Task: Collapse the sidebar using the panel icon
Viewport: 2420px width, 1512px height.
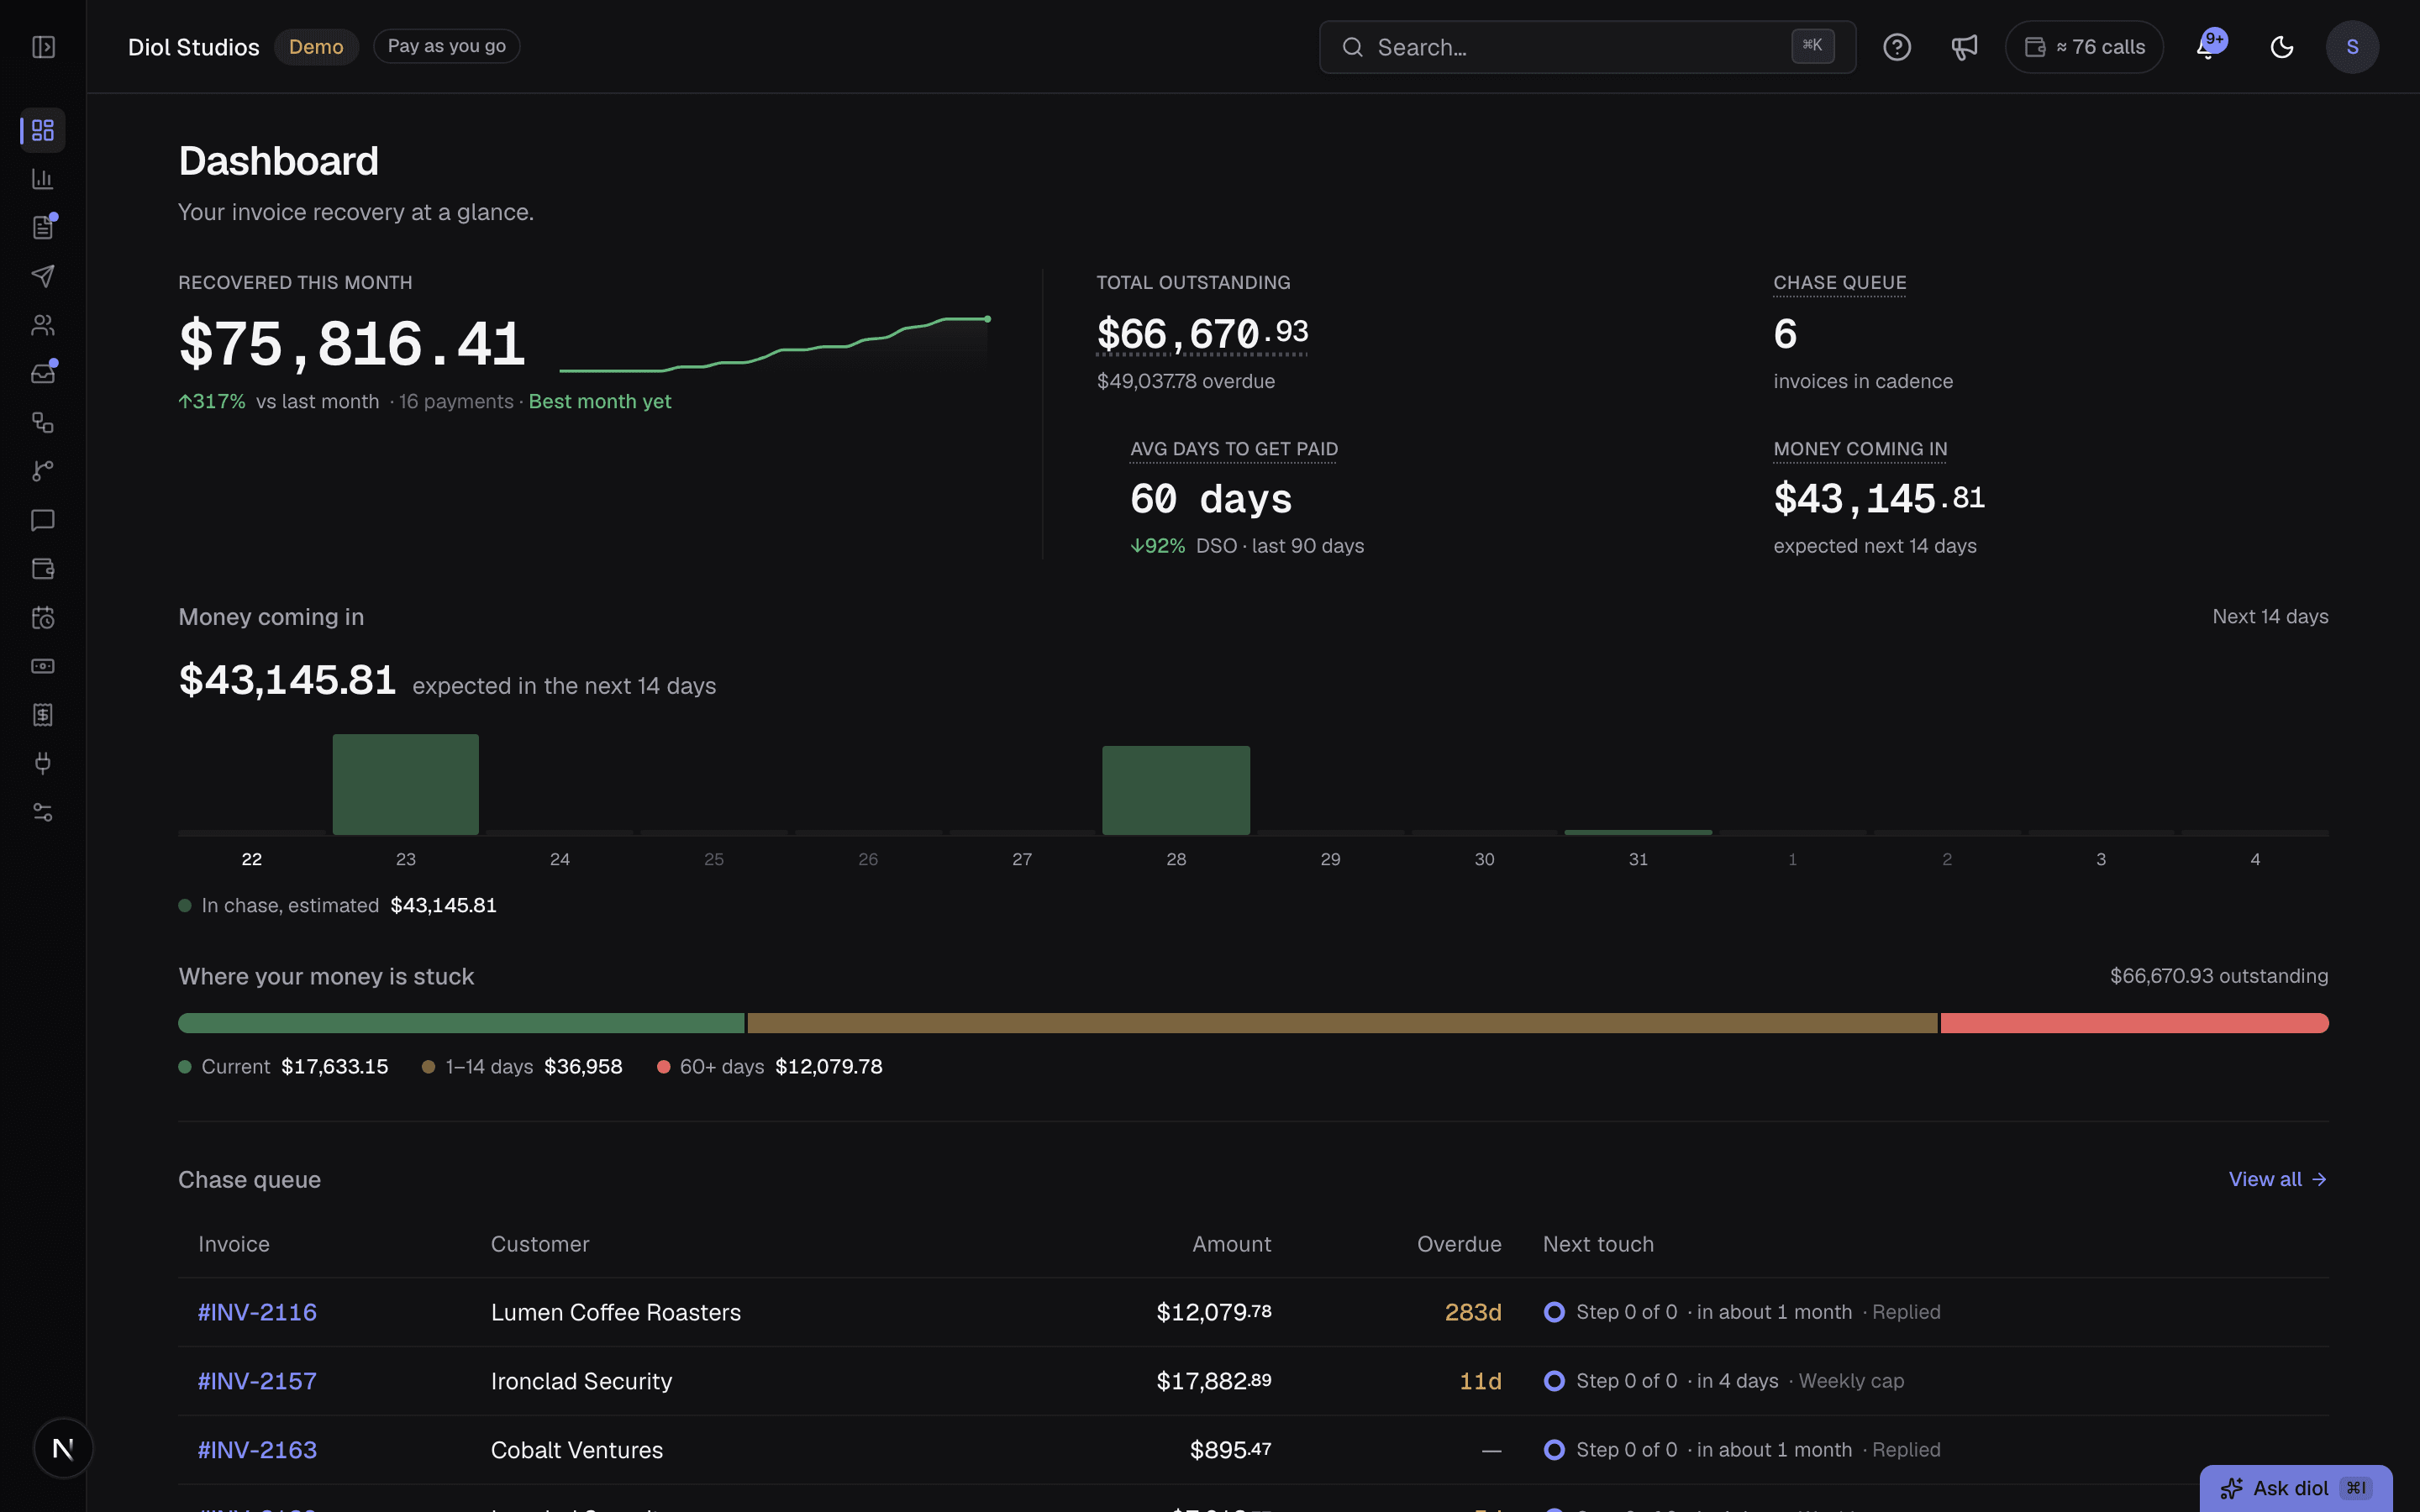Action: click(43, 47)
